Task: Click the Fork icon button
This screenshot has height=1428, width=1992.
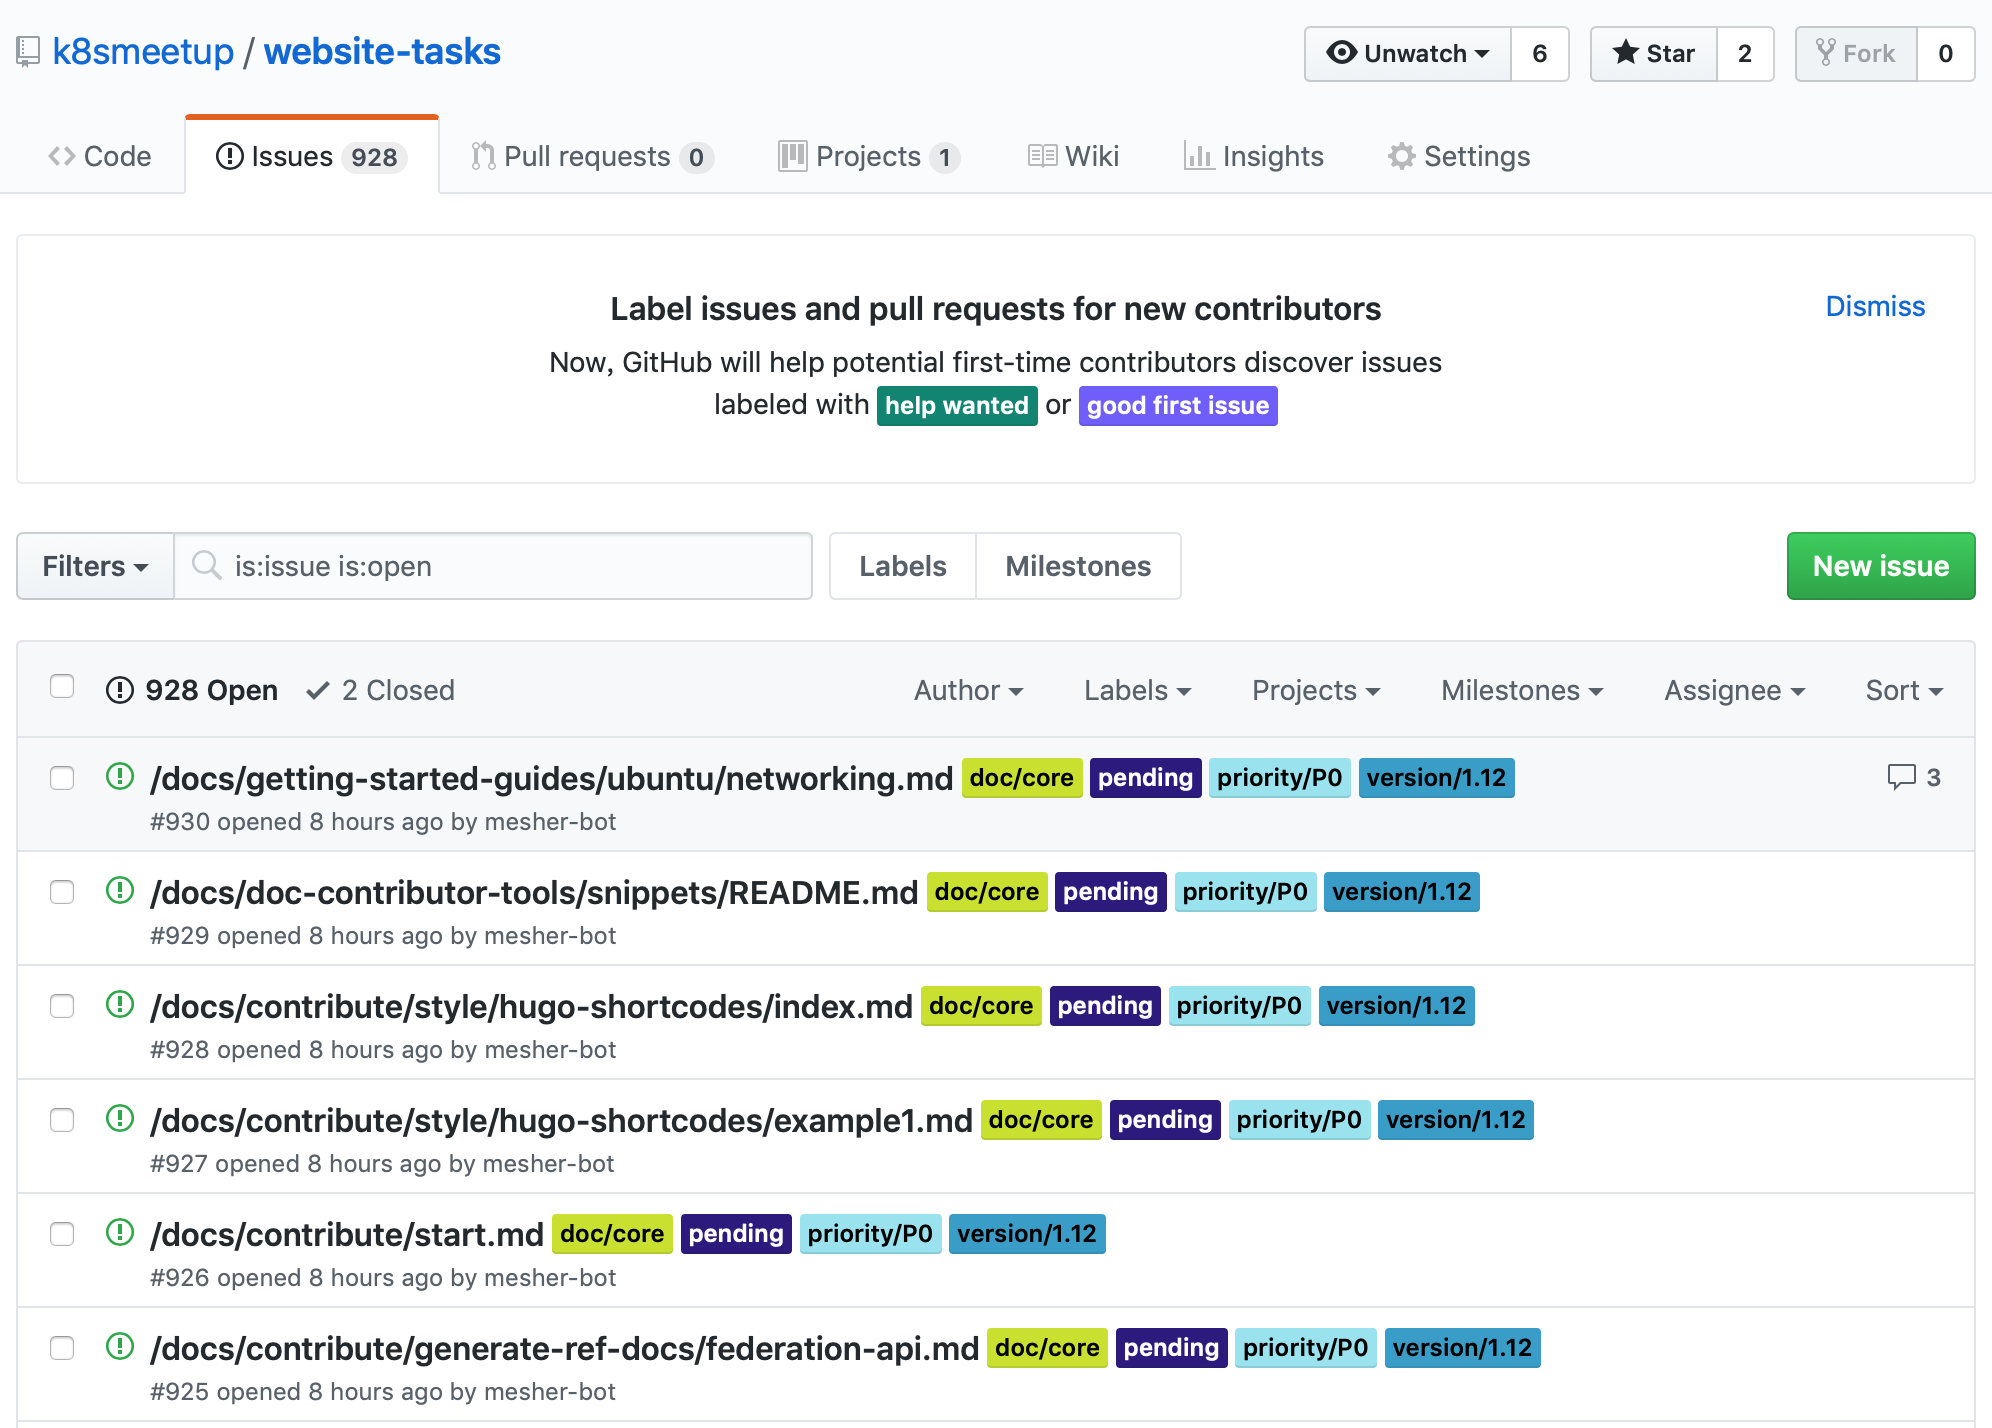Action: pyautogui.click(x=1826, y=53)
